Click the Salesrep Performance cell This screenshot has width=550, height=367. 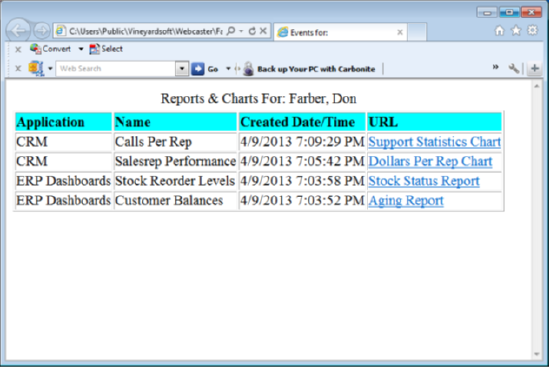coord(175,161)
